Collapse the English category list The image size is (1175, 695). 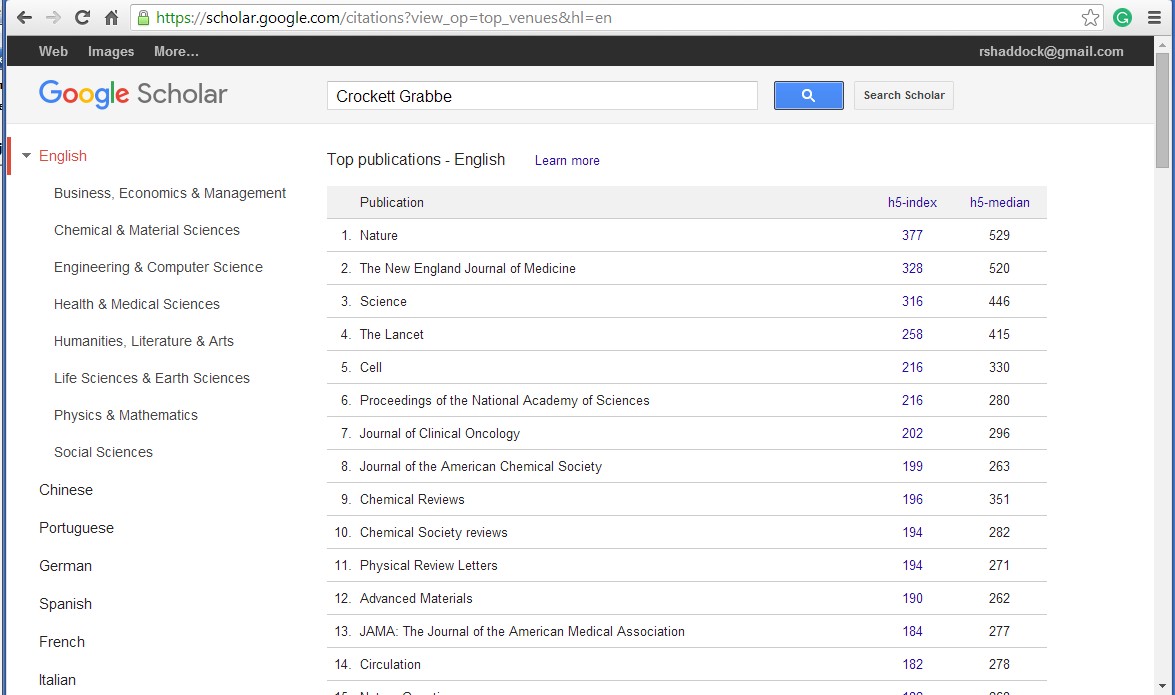[26, 156]
